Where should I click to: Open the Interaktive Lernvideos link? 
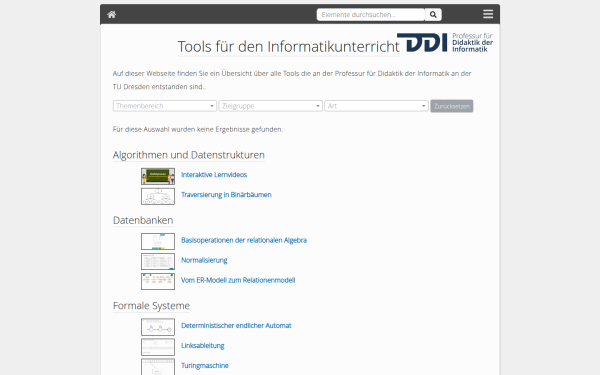(x=214, y=175)
